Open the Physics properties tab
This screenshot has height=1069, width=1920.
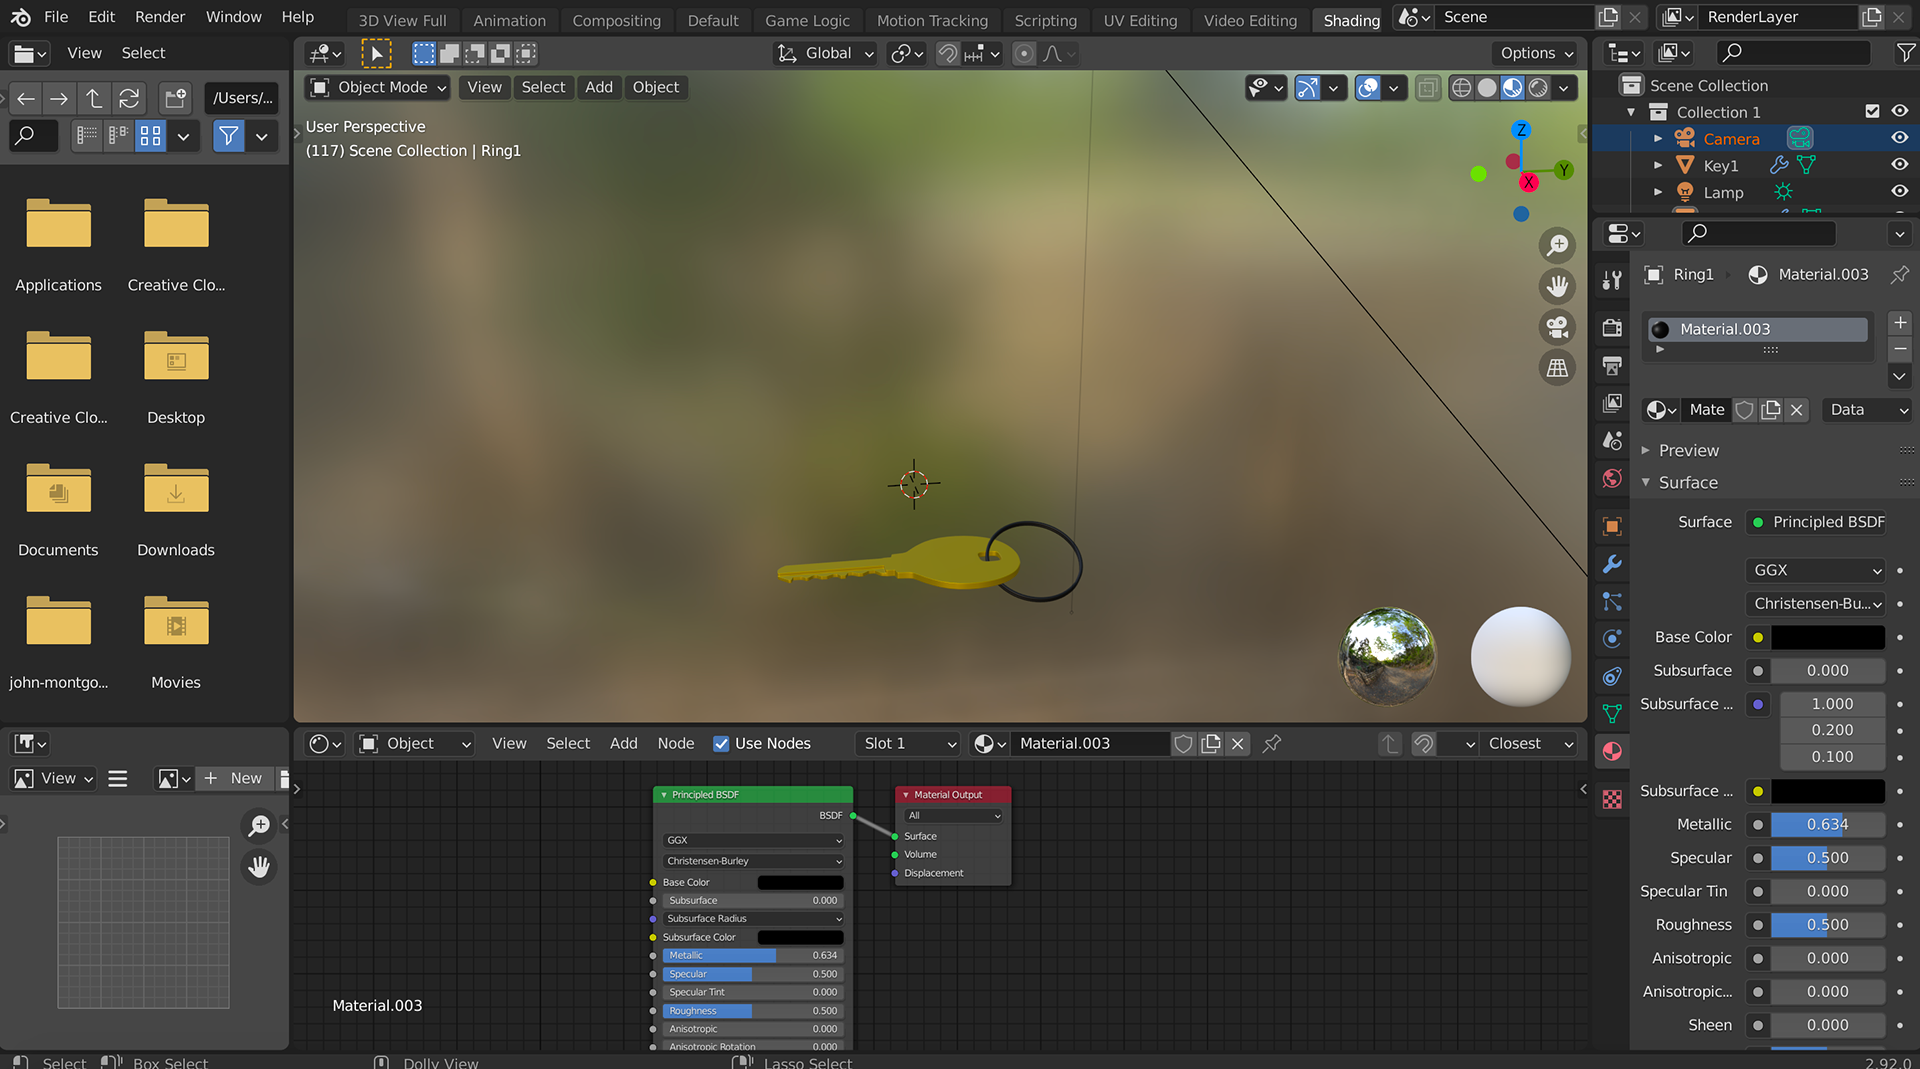(1612, 639)
